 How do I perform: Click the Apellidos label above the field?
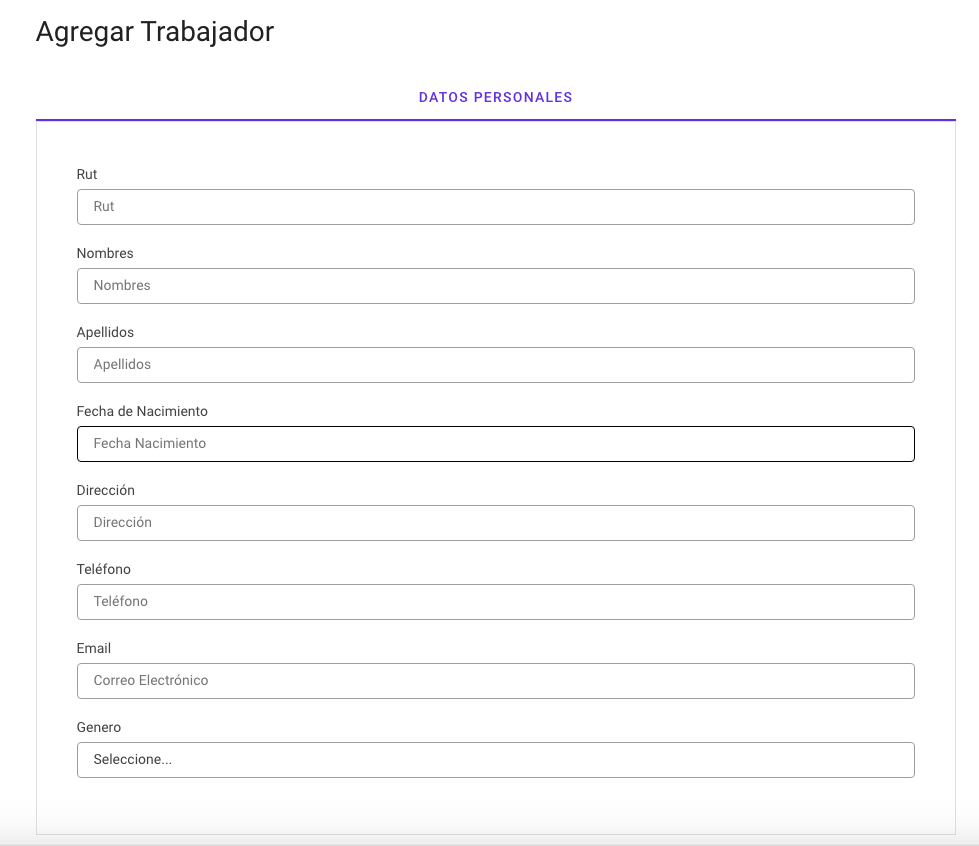pyautogui.click(x=105, y=332)
